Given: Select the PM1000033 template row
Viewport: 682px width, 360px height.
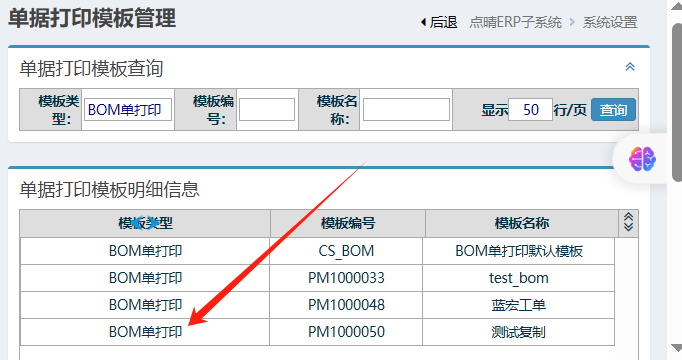Looking at the screenshot, I should (317, 278).
